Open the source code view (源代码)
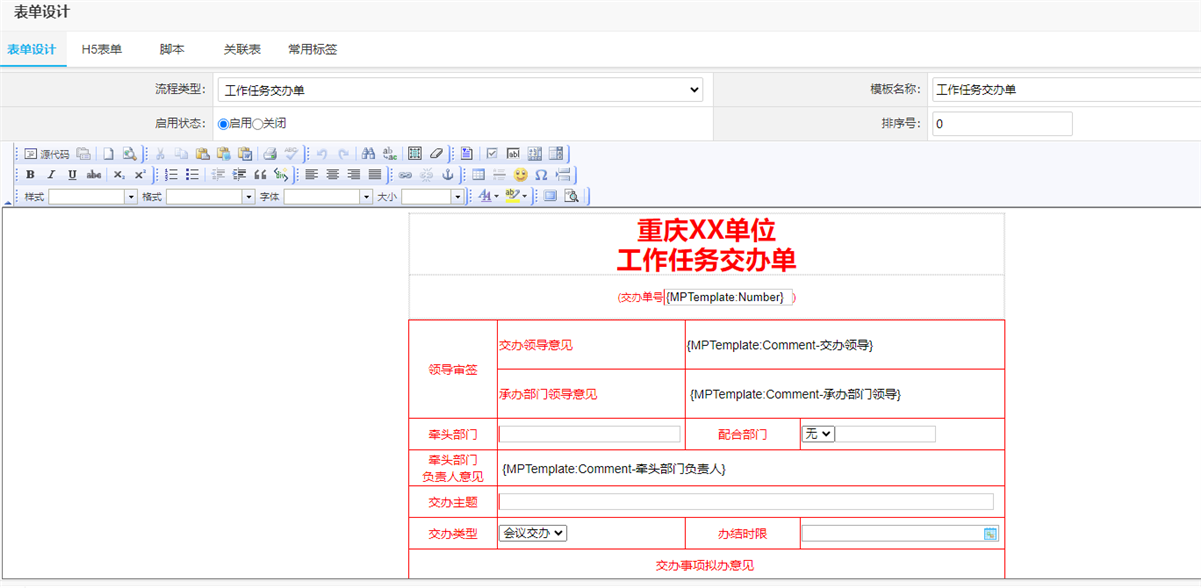 point(47,154)
